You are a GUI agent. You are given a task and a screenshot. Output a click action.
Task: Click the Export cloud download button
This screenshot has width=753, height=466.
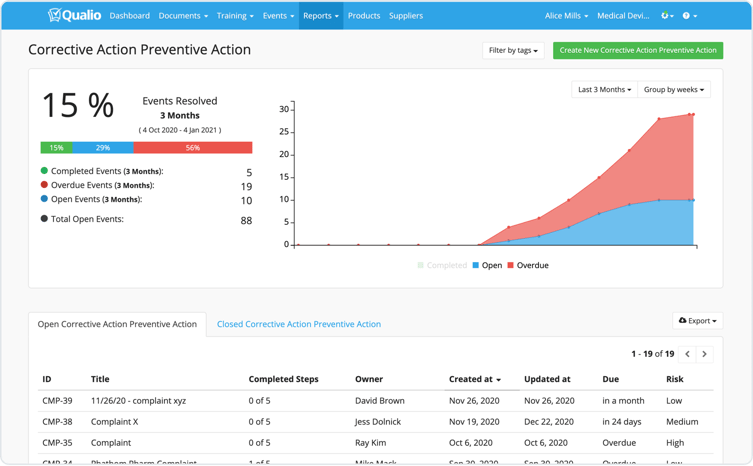click(697, 321)
